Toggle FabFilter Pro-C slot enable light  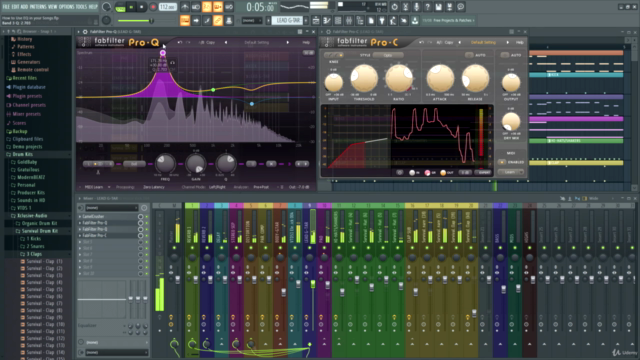pos(147,236)
